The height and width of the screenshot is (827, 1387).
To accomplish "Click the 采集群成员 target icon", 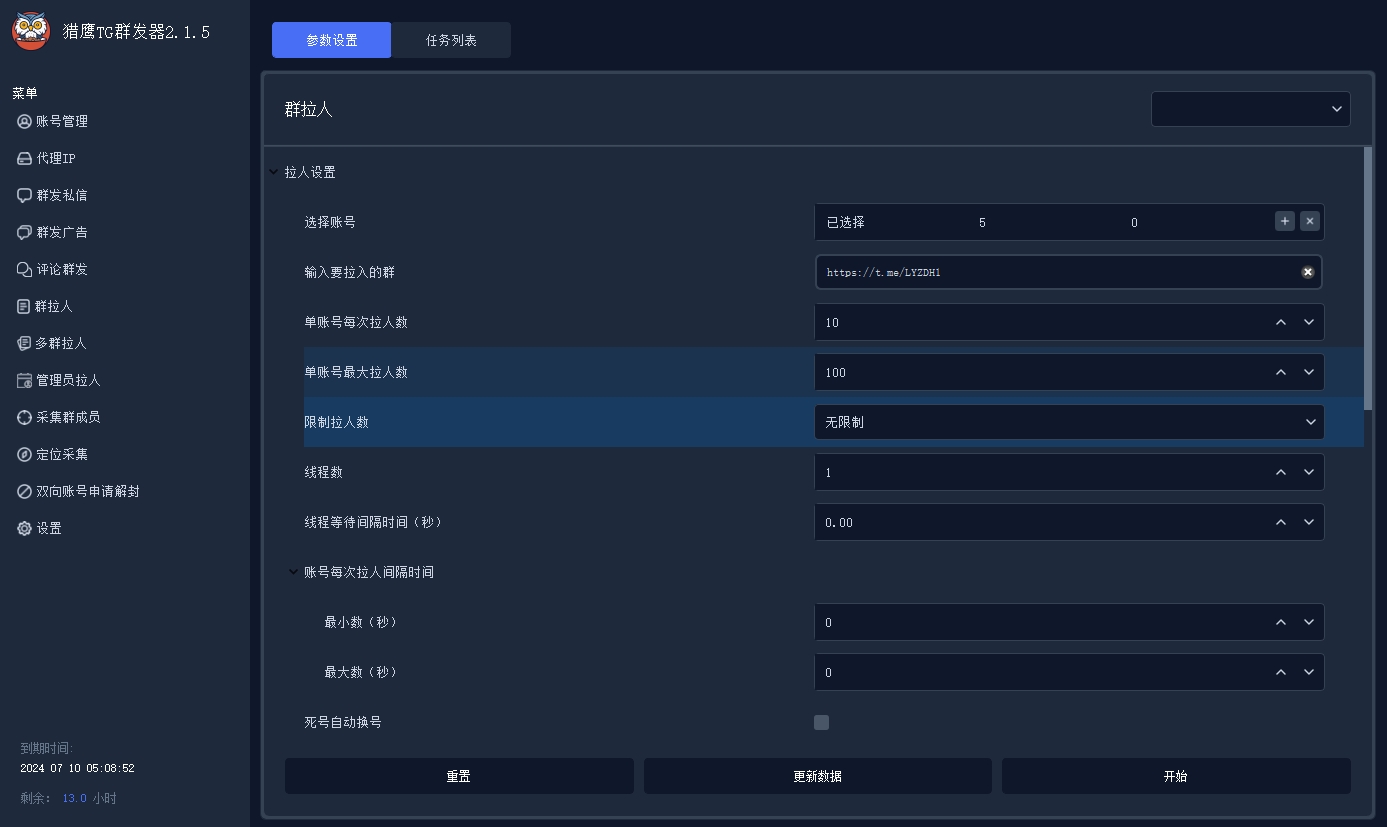I will point(25,417).
